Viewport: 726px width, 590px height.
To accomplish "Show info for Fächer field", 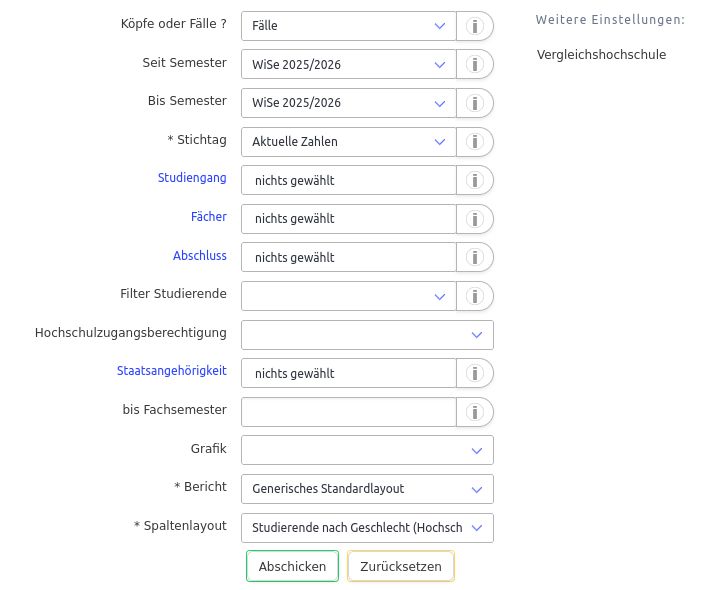I will click(x=475, y=219).
